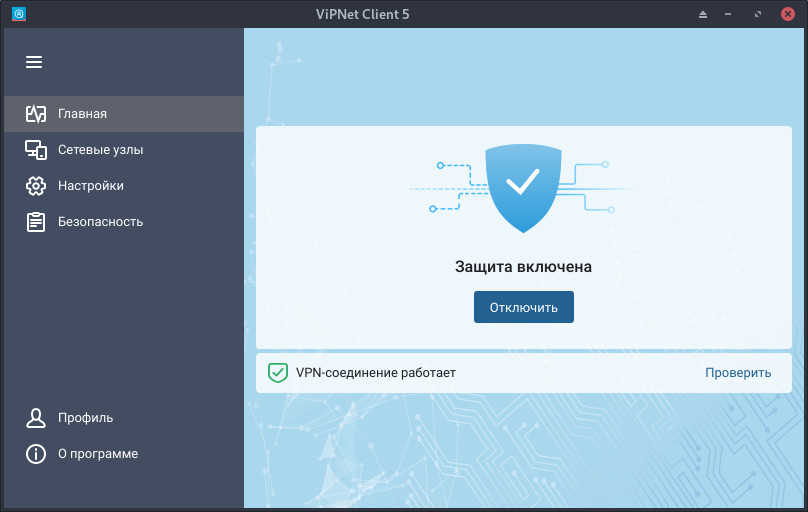Open the Сетевые узлы section label
This screenshot has height=512, width=808.
pyautogui.click(x=100, y=150)
